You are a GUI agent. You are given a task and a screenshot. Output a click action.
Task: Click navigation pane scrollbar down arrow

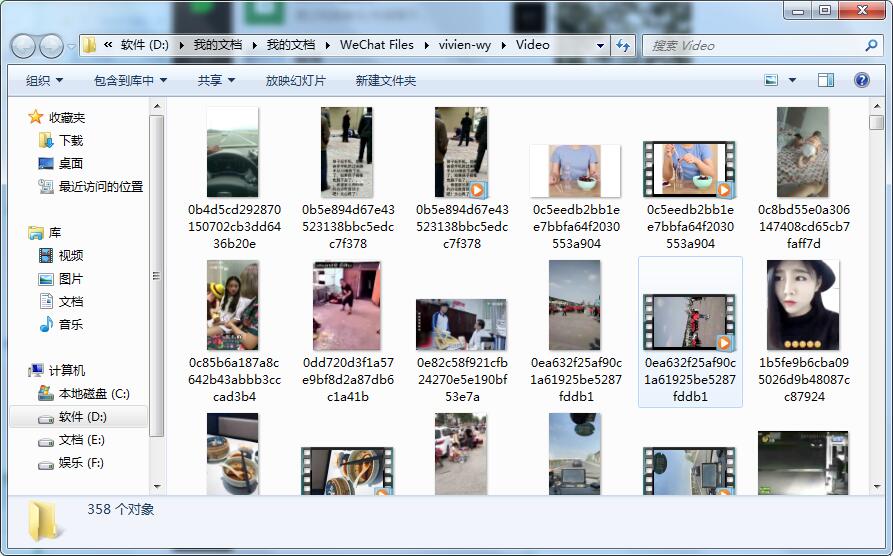tap(157, 487)
